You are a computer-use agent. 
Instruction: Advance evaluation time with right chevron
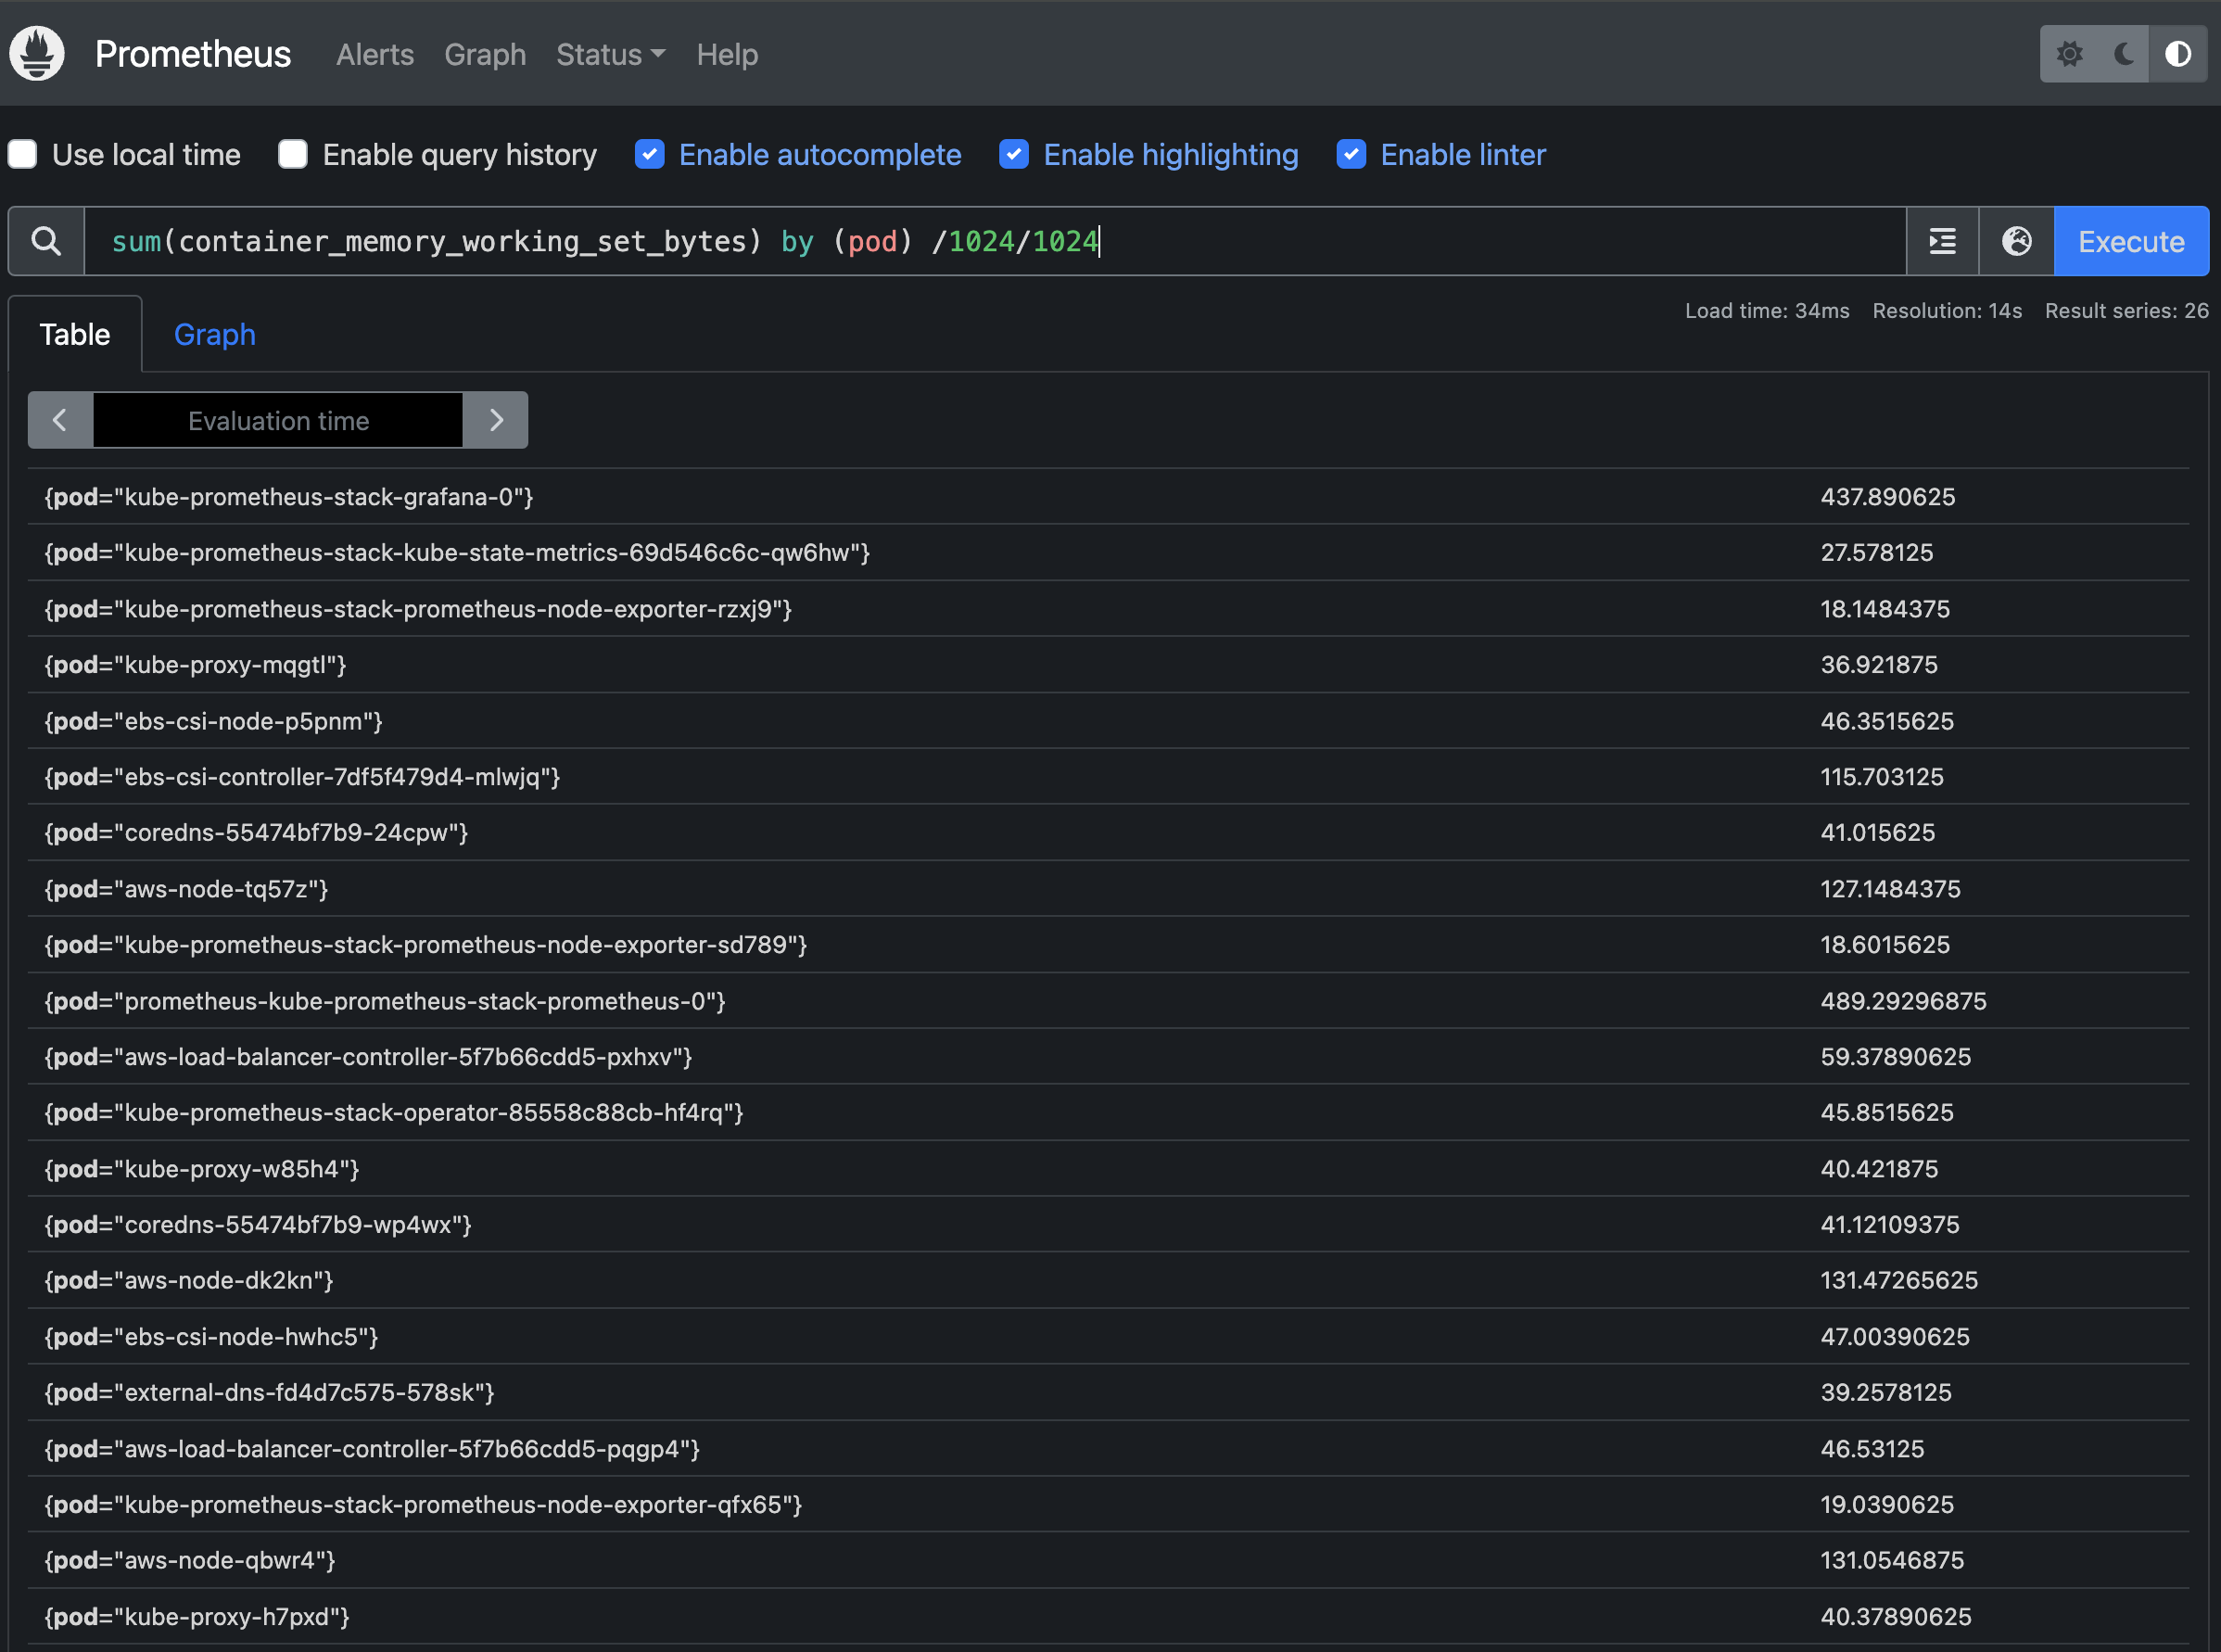click(496, 420)
